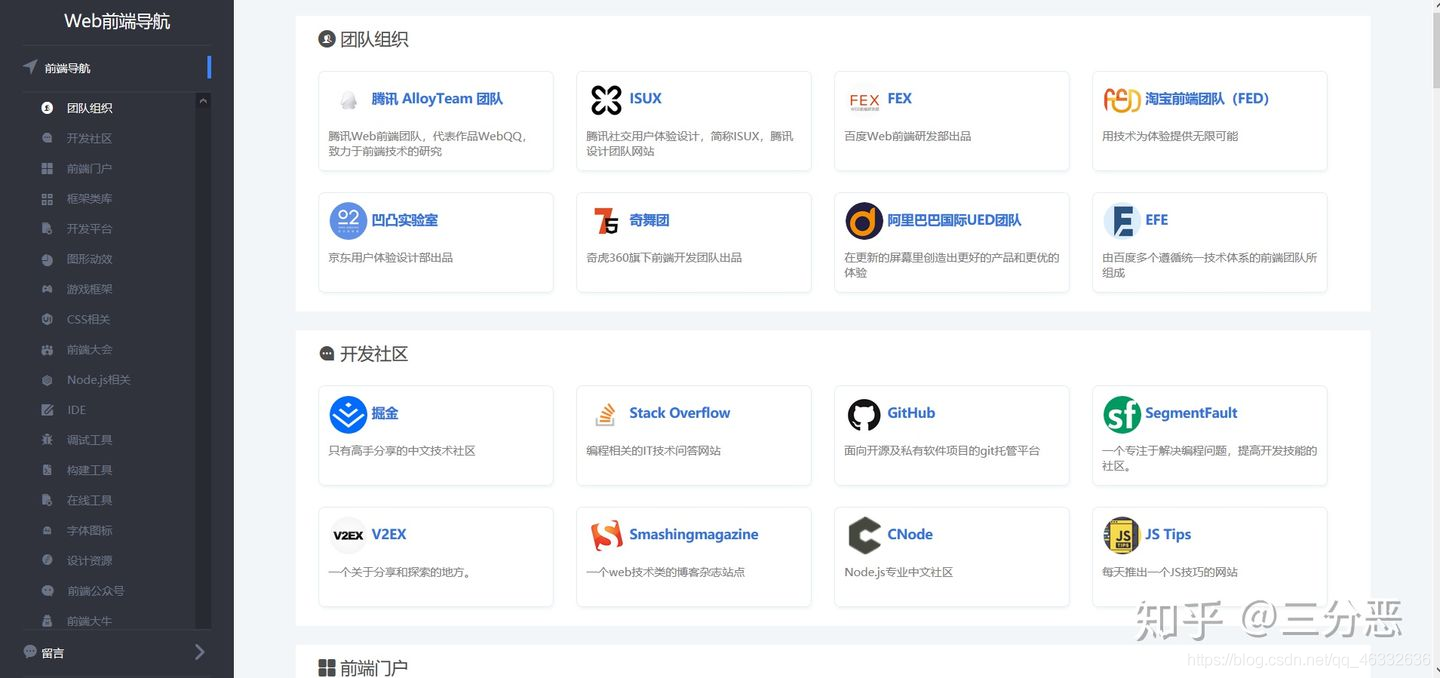Go to 在线工具 in sidebar

click(89, 500)
